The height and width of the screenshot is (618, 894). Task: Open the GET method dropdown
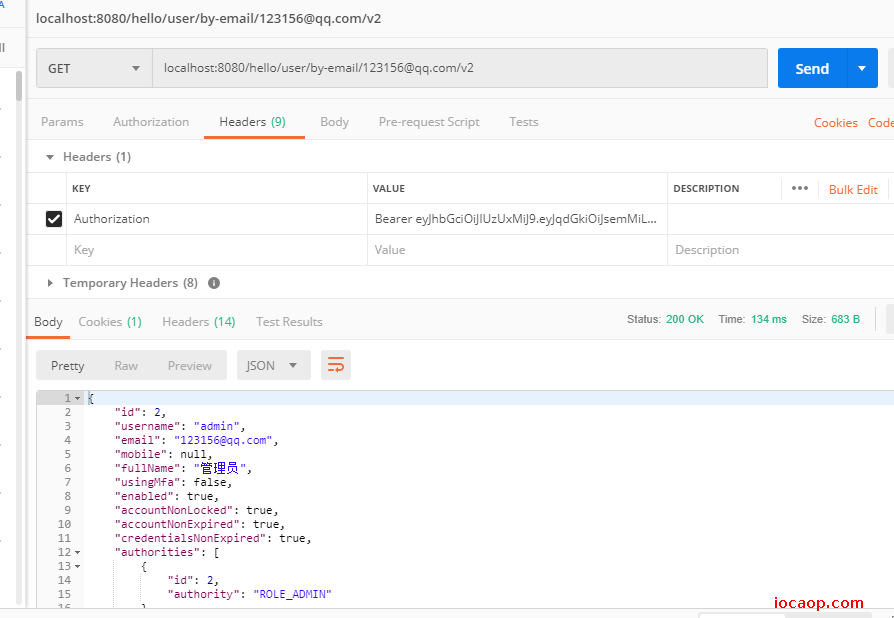(x=94, y=68)
